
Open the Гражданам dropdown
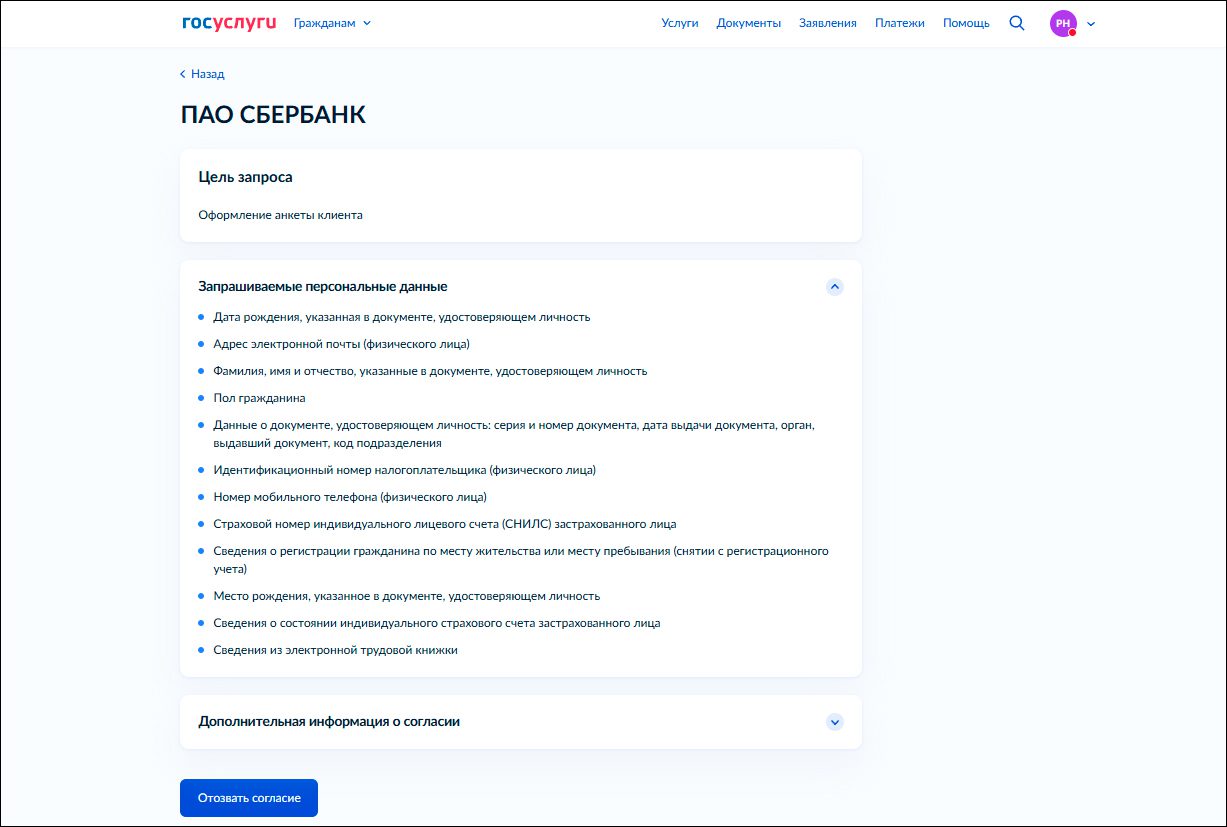pyautogui.click(x=332, y=23)
